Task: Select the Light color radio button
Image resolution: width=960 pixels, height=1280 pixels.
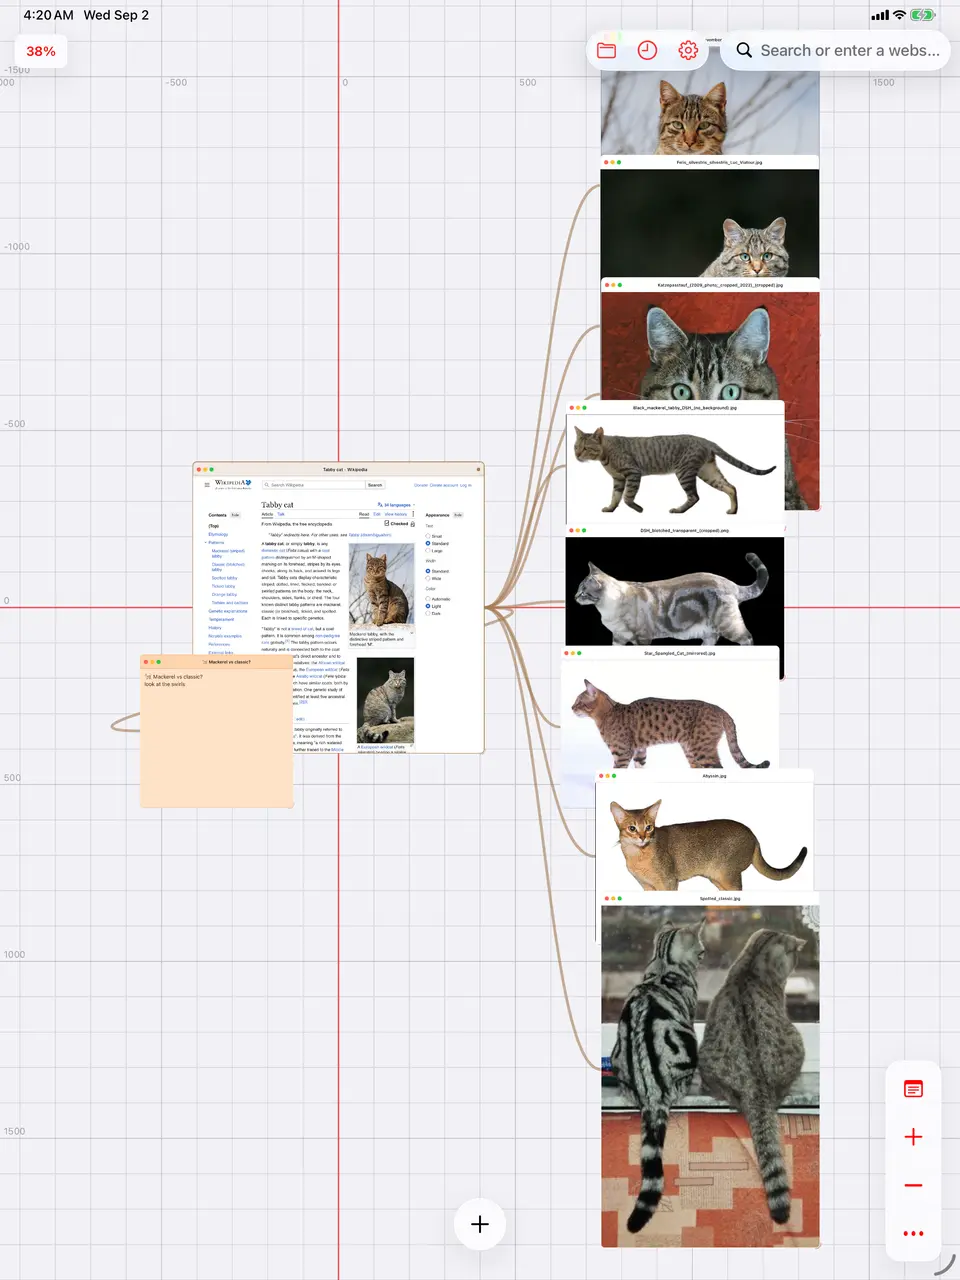Action: pos(428,606)
